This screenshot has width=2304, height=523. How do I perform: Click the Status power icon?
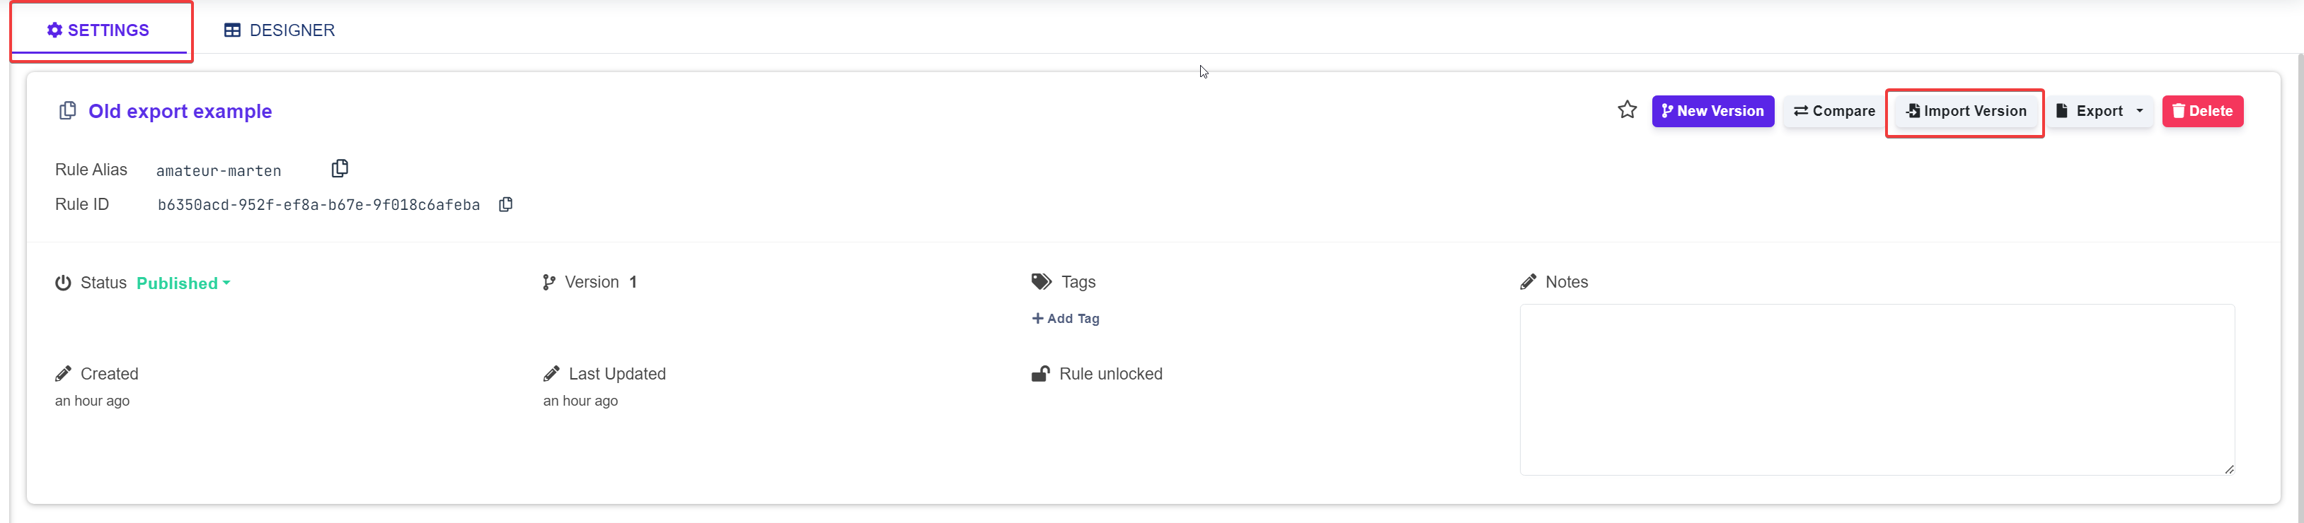point(63,283)
